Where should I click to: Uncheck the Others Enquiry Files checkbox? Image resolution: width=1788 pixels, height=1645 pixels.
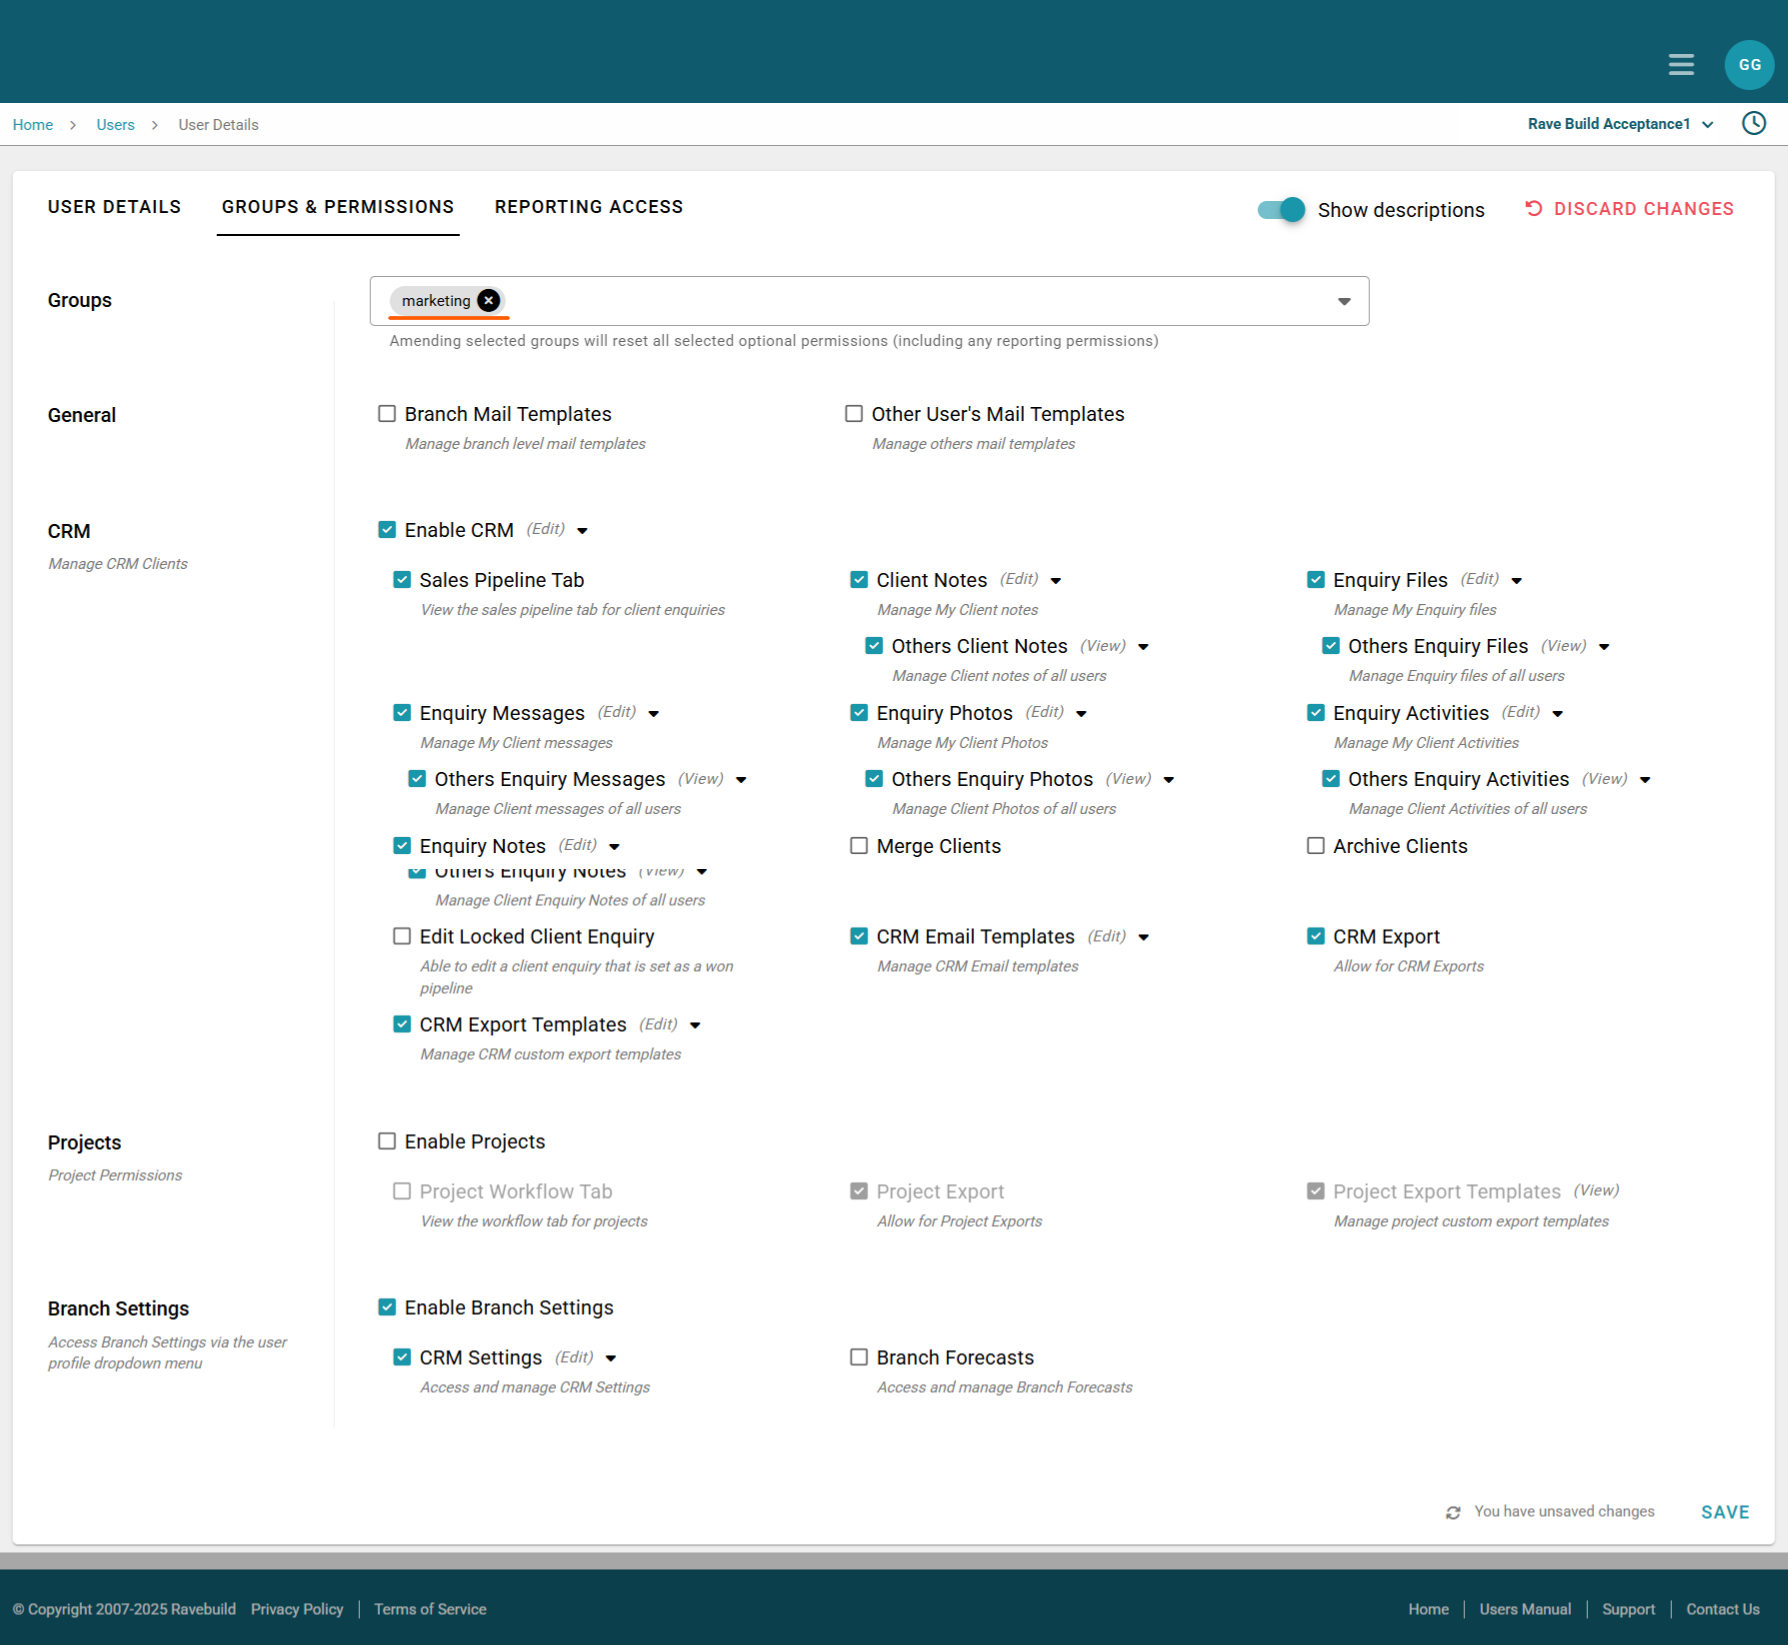pyautogui.click(x=1331, y=646)
